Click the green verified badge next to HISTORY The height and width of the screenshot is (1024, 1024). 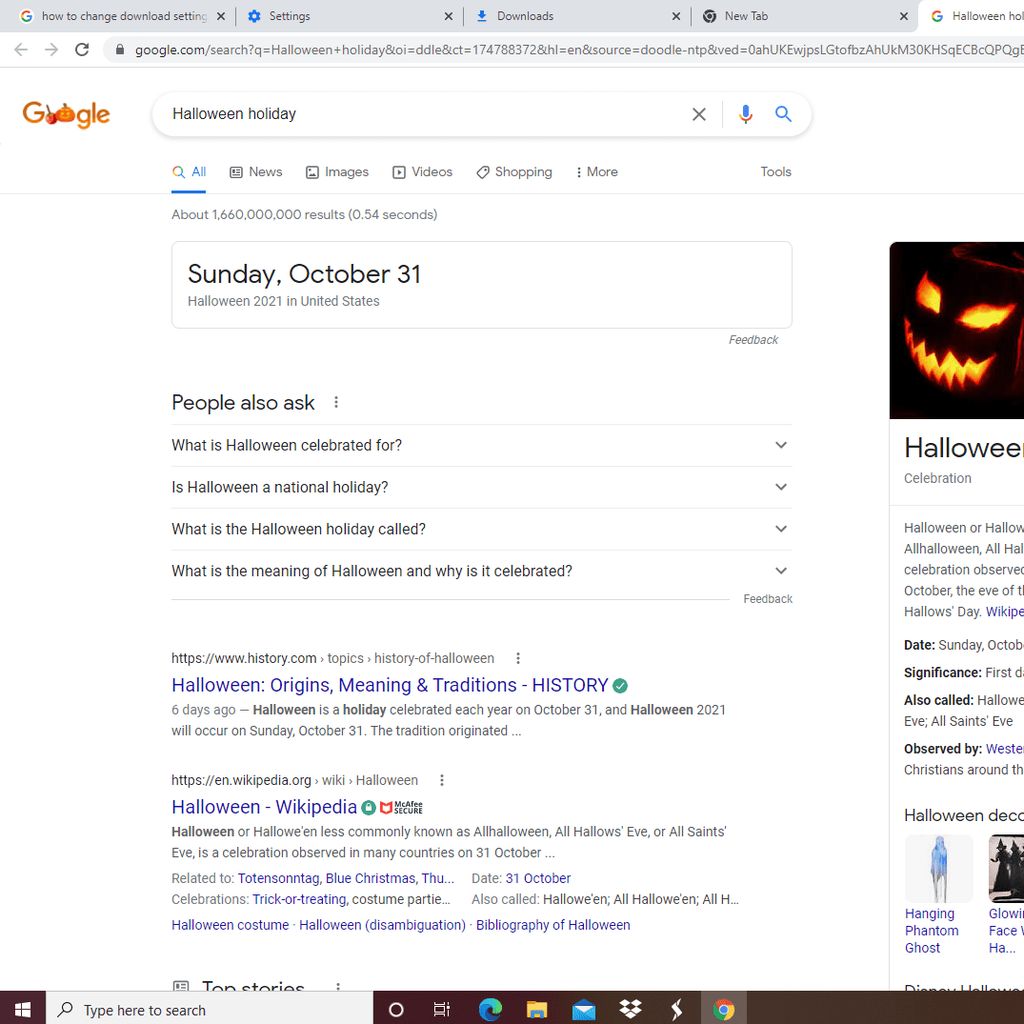tap(620, 686)
